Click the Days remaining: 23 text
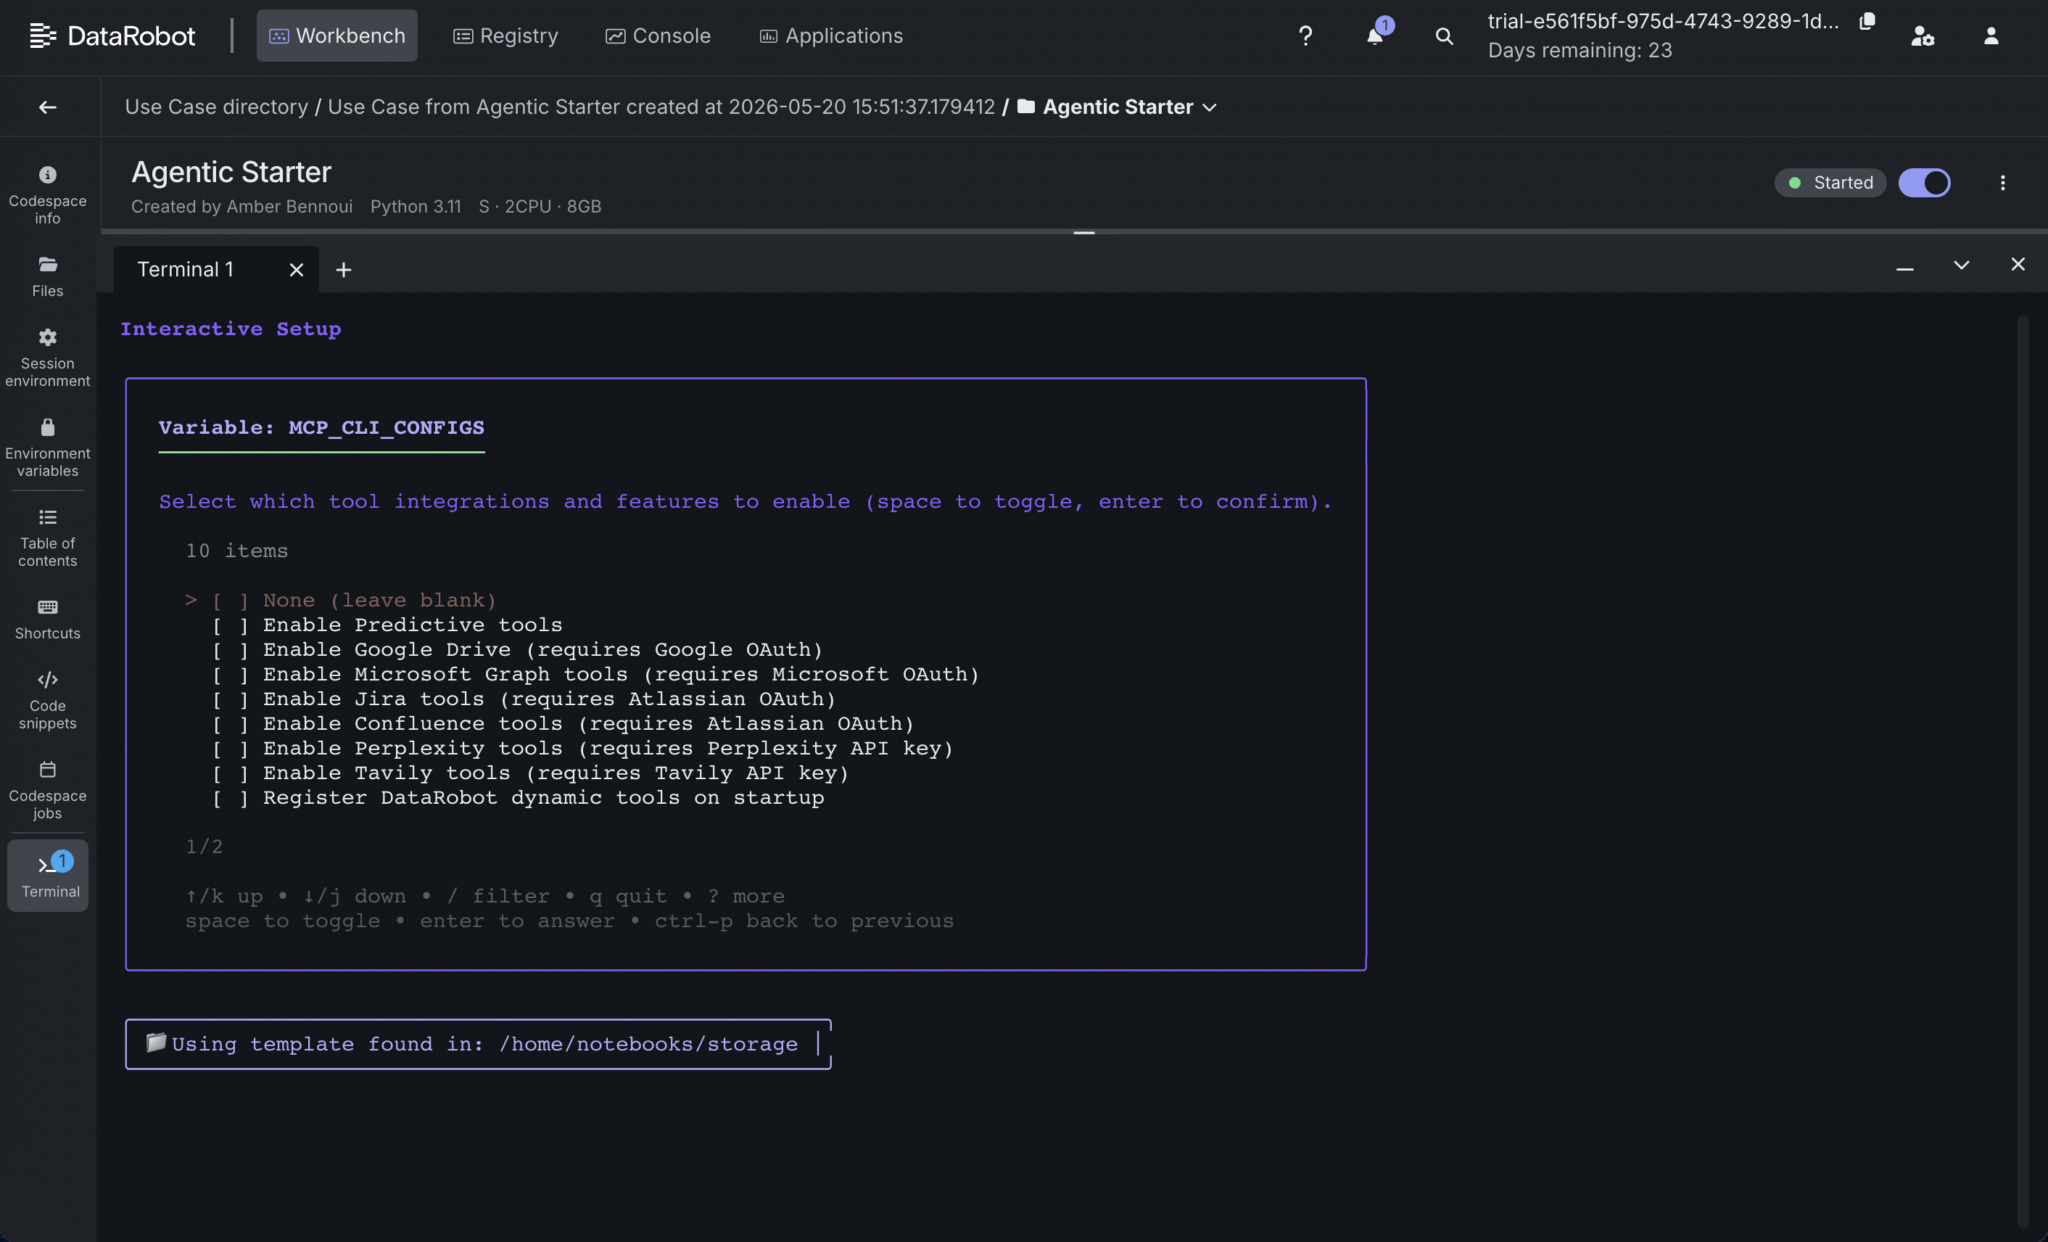2048x1242 pixels. click(1579, 51)
